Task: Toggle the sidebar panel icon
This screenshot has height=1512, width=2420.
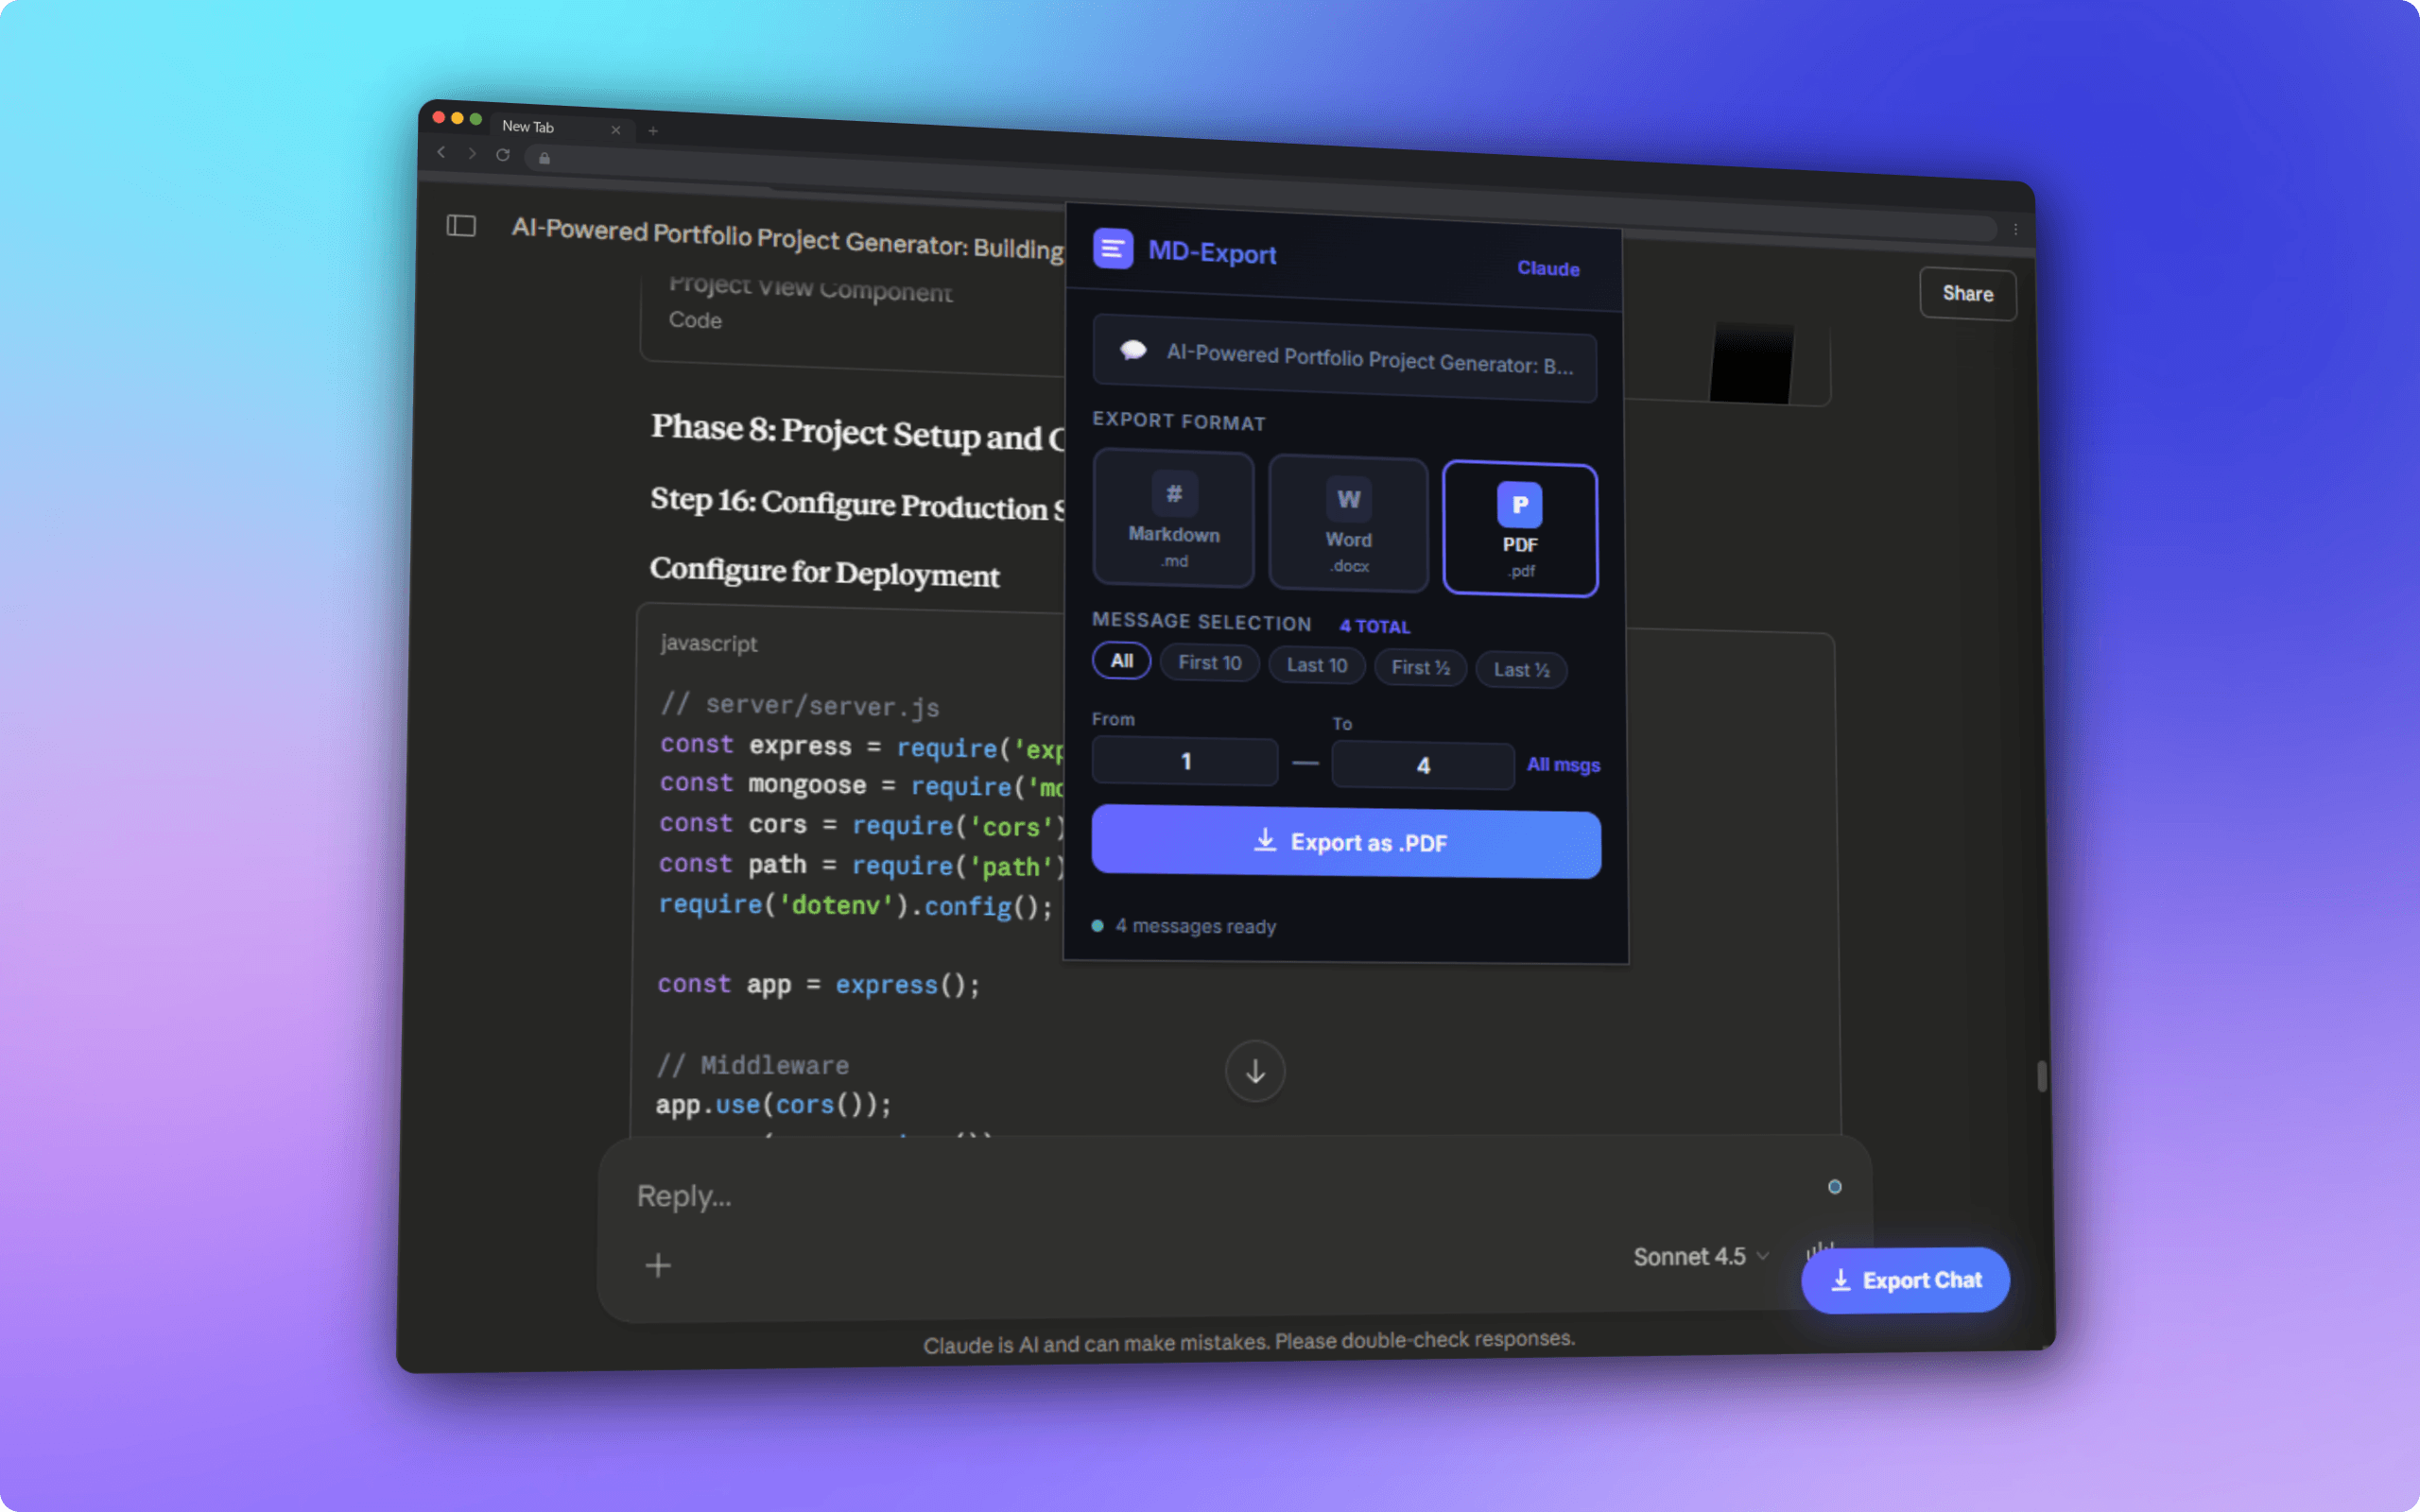Action: point(461,226)
